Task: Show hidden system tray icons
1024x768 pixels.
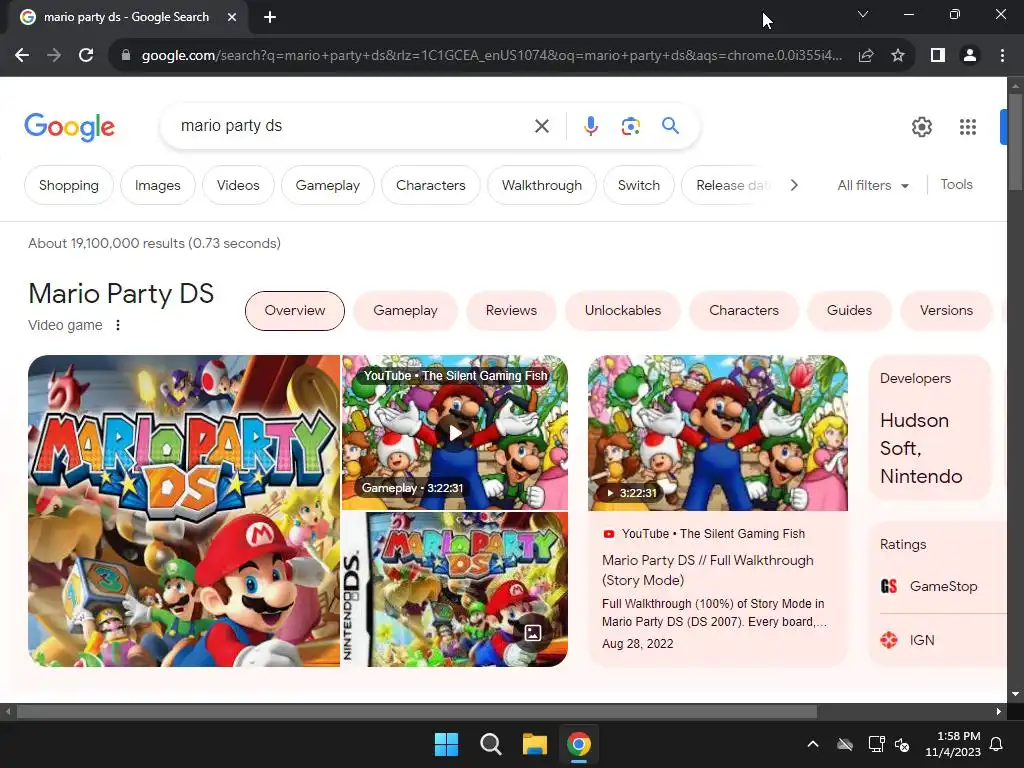Action: (813, 744)
